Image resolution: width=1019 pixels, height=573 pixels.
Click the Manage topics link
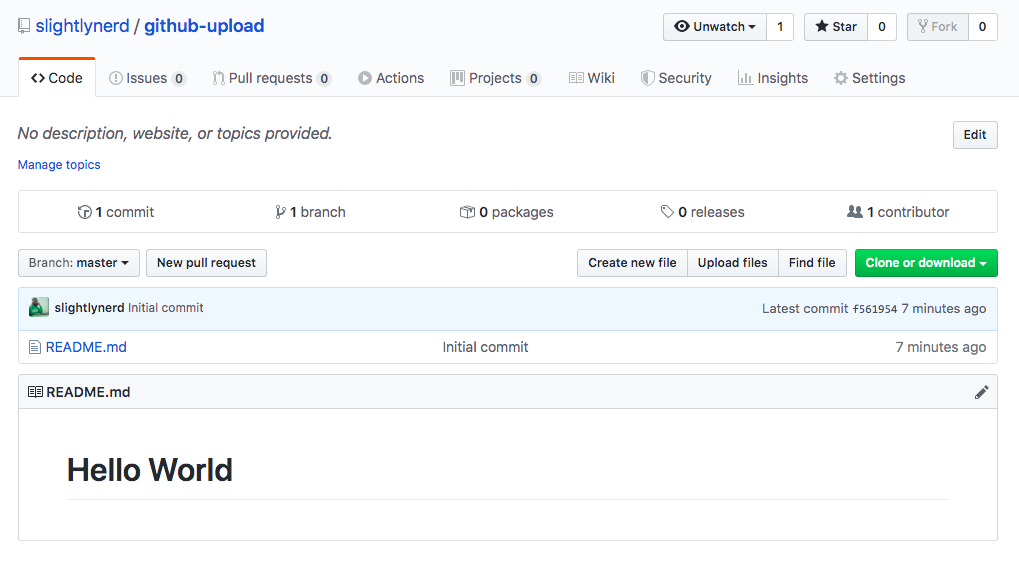point(59,165)
